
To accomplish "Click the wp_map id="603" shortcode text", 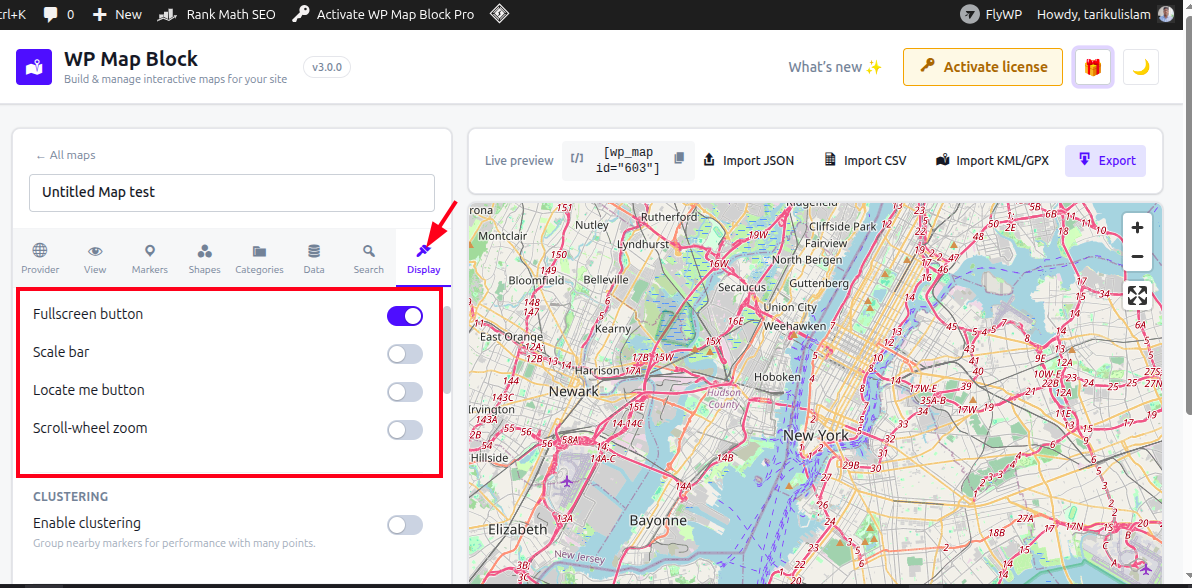I will click(628, 160).
